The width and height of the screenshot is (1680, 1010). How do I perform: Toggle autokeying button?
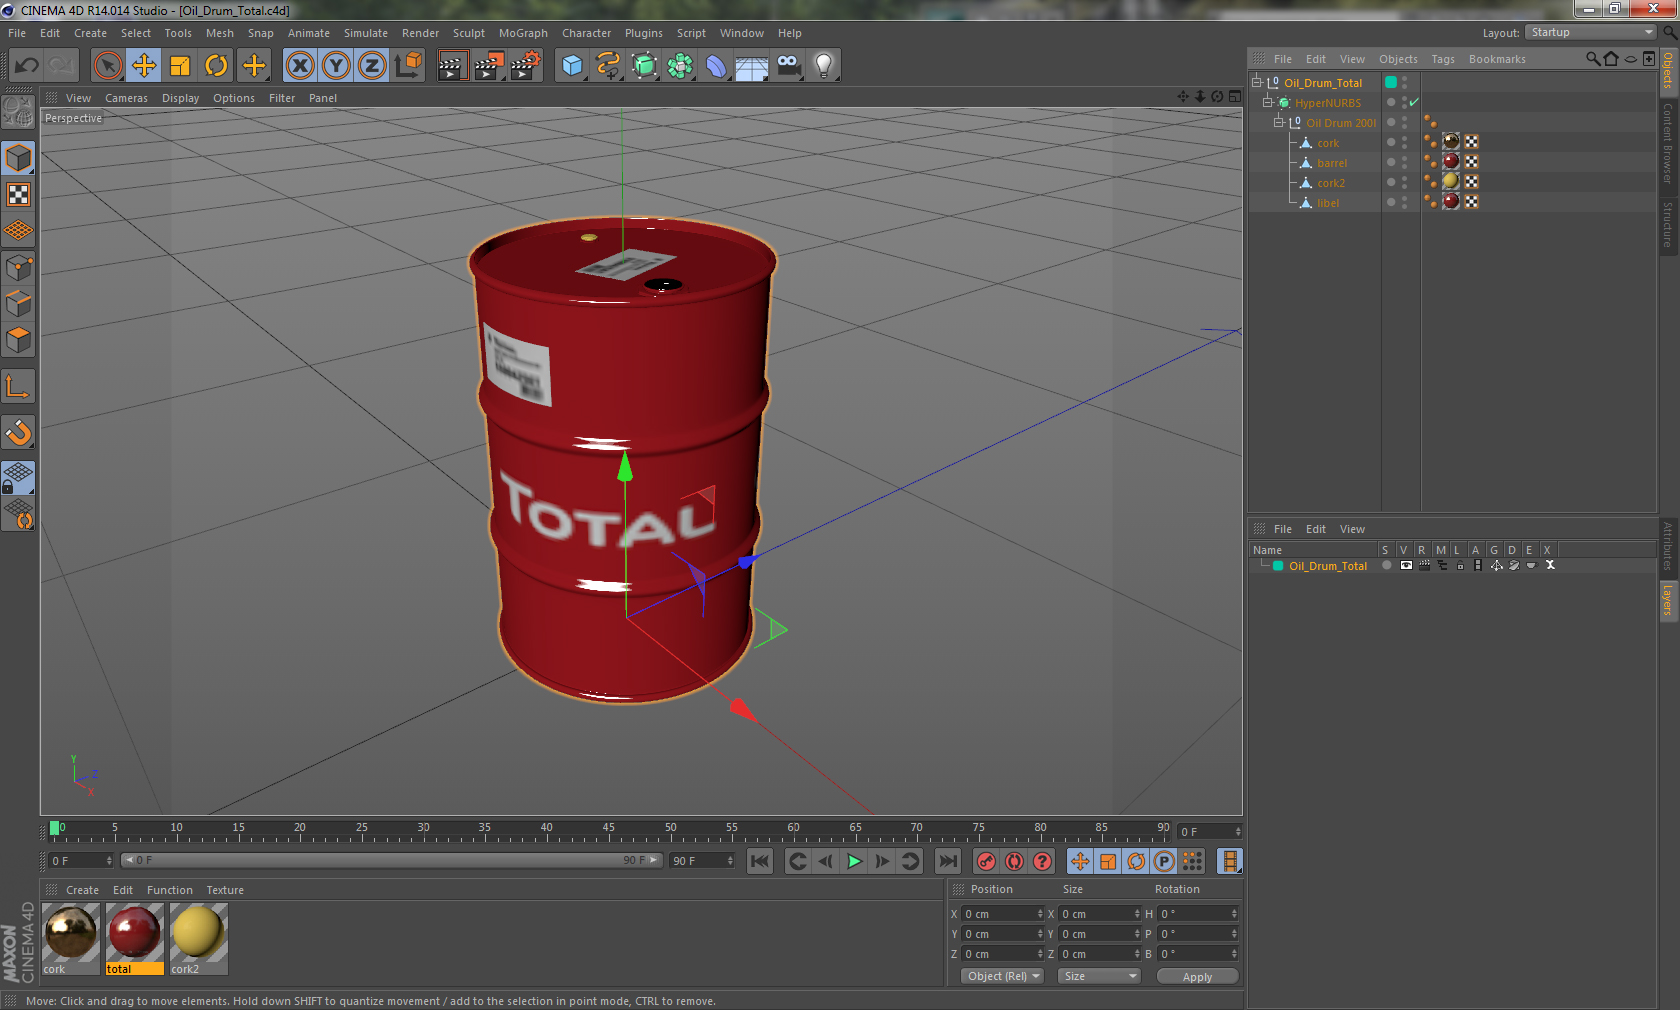pyautogui.click(x=1014, y=861)
